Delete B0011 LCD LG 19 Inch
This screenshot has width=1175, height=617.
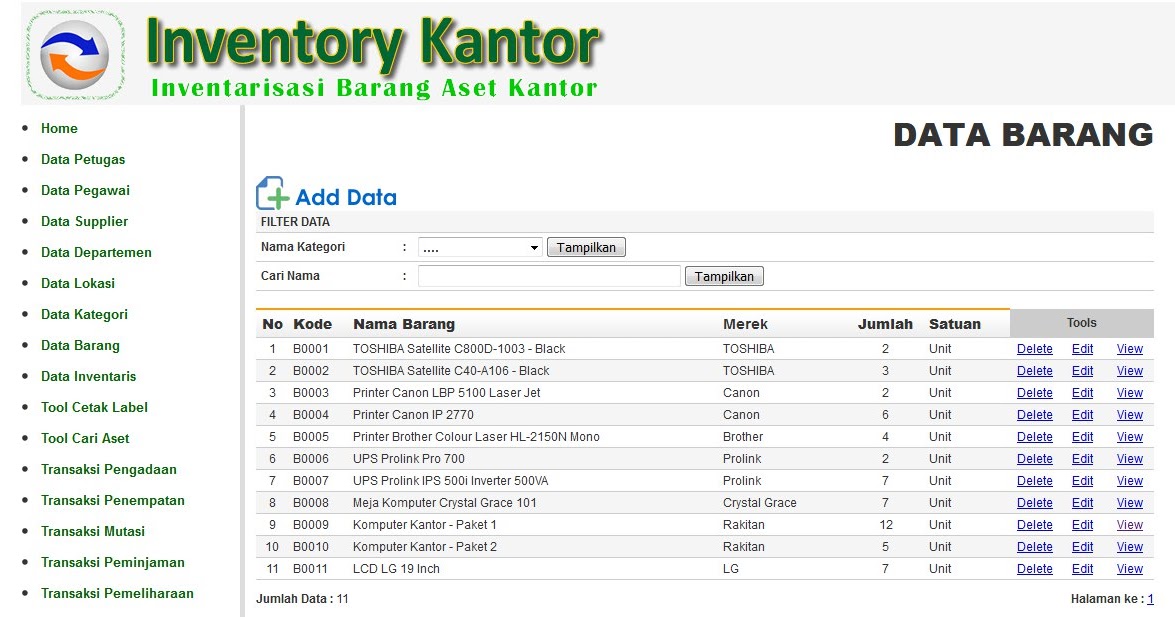point(1035,568)
